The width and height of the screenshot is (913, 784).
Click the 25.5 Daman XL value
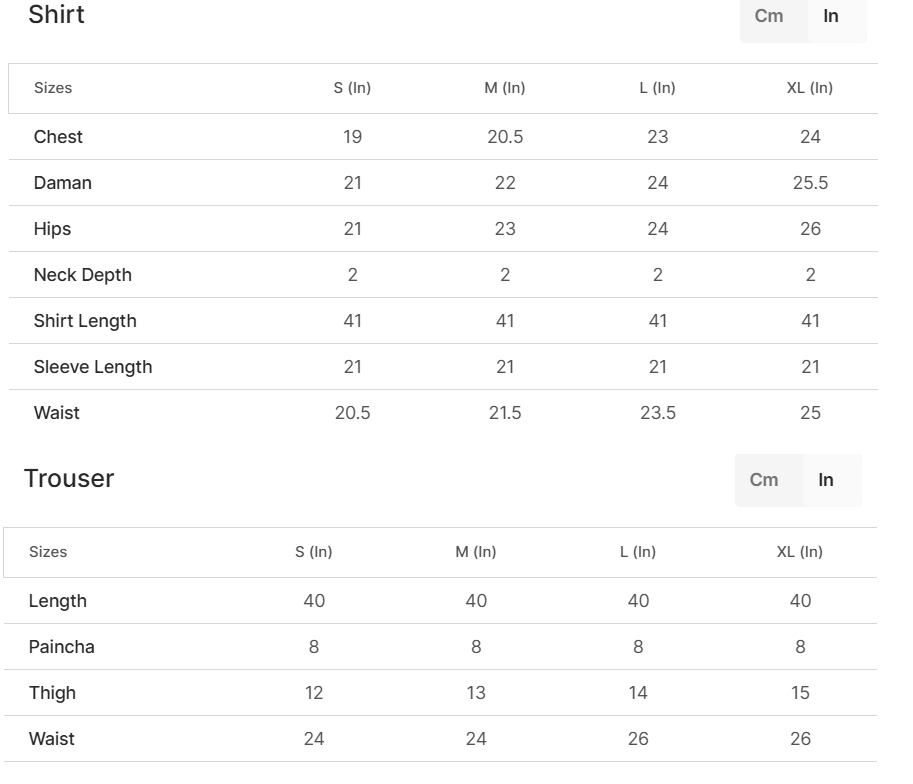811,183
